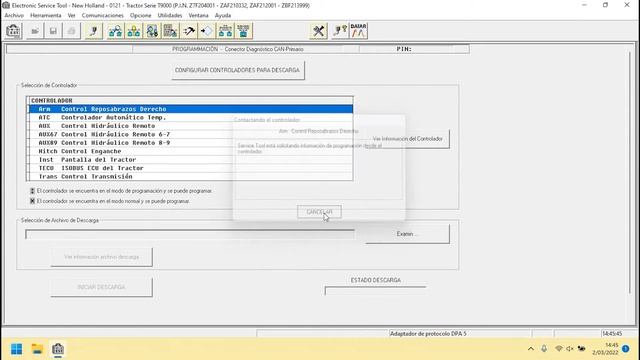This screenshot has width=640, height=360.
Task: Click the save diskette toolbar icon
Action: [x=53, y=31]
